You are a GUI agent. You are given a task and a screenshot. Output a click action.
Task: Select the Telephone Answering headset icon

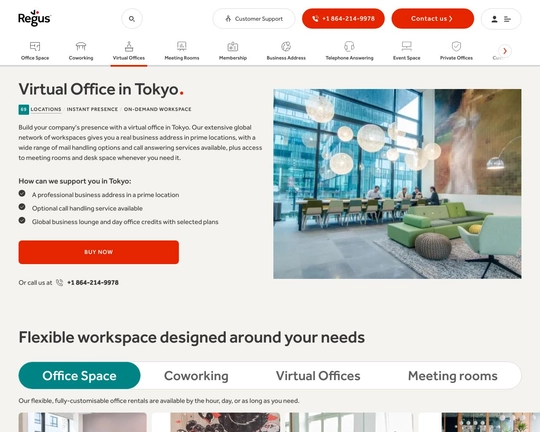click(349, 46)
